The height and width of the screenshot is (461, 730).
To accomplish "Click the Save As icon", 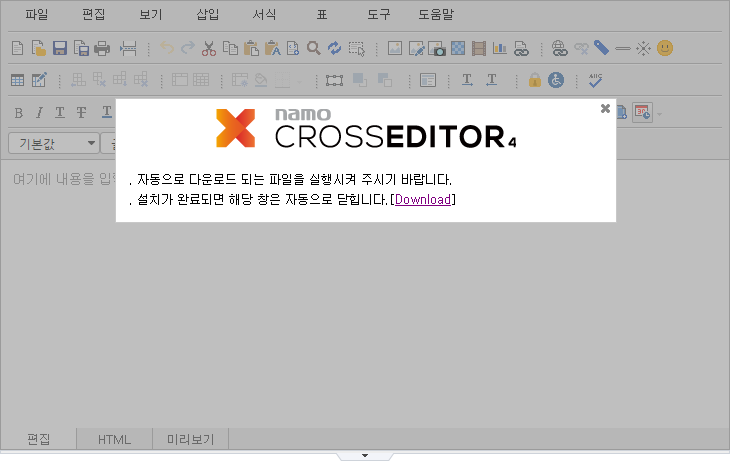I will pyautogui.click(x=81, y=48).
